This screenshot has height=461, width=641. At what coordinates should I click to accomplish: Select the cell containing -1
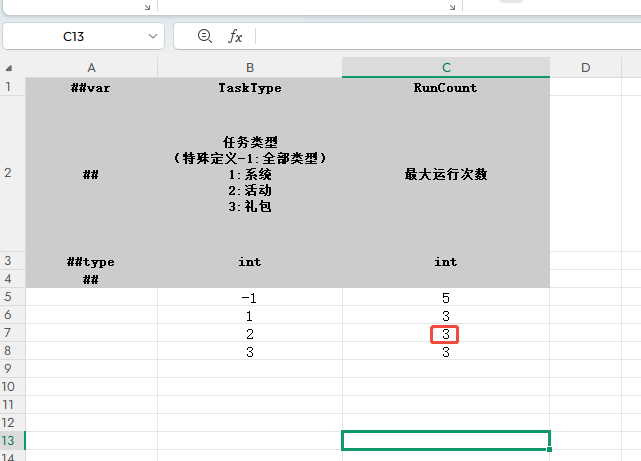[249, 297]
